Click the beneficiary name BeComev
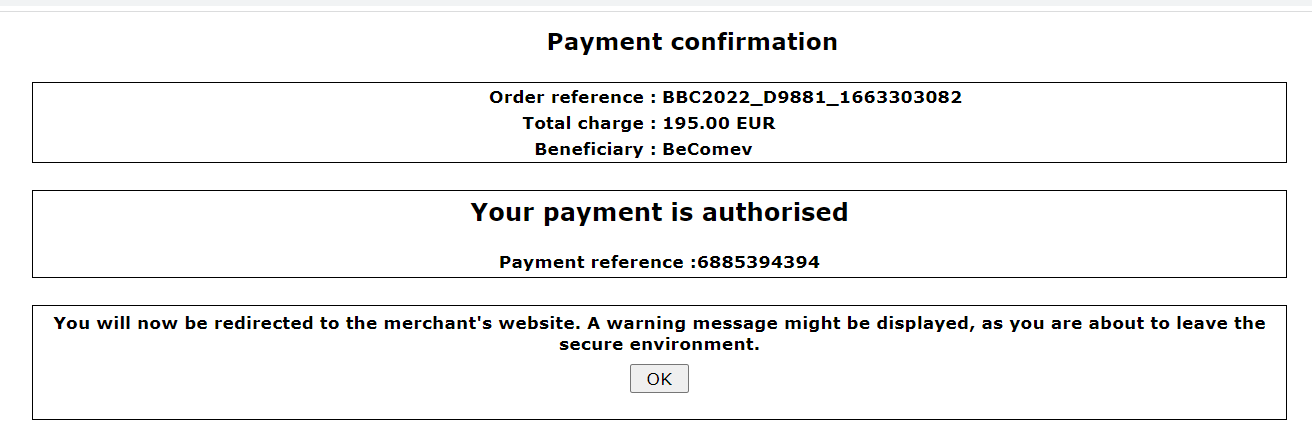 [x=707, y=150]
